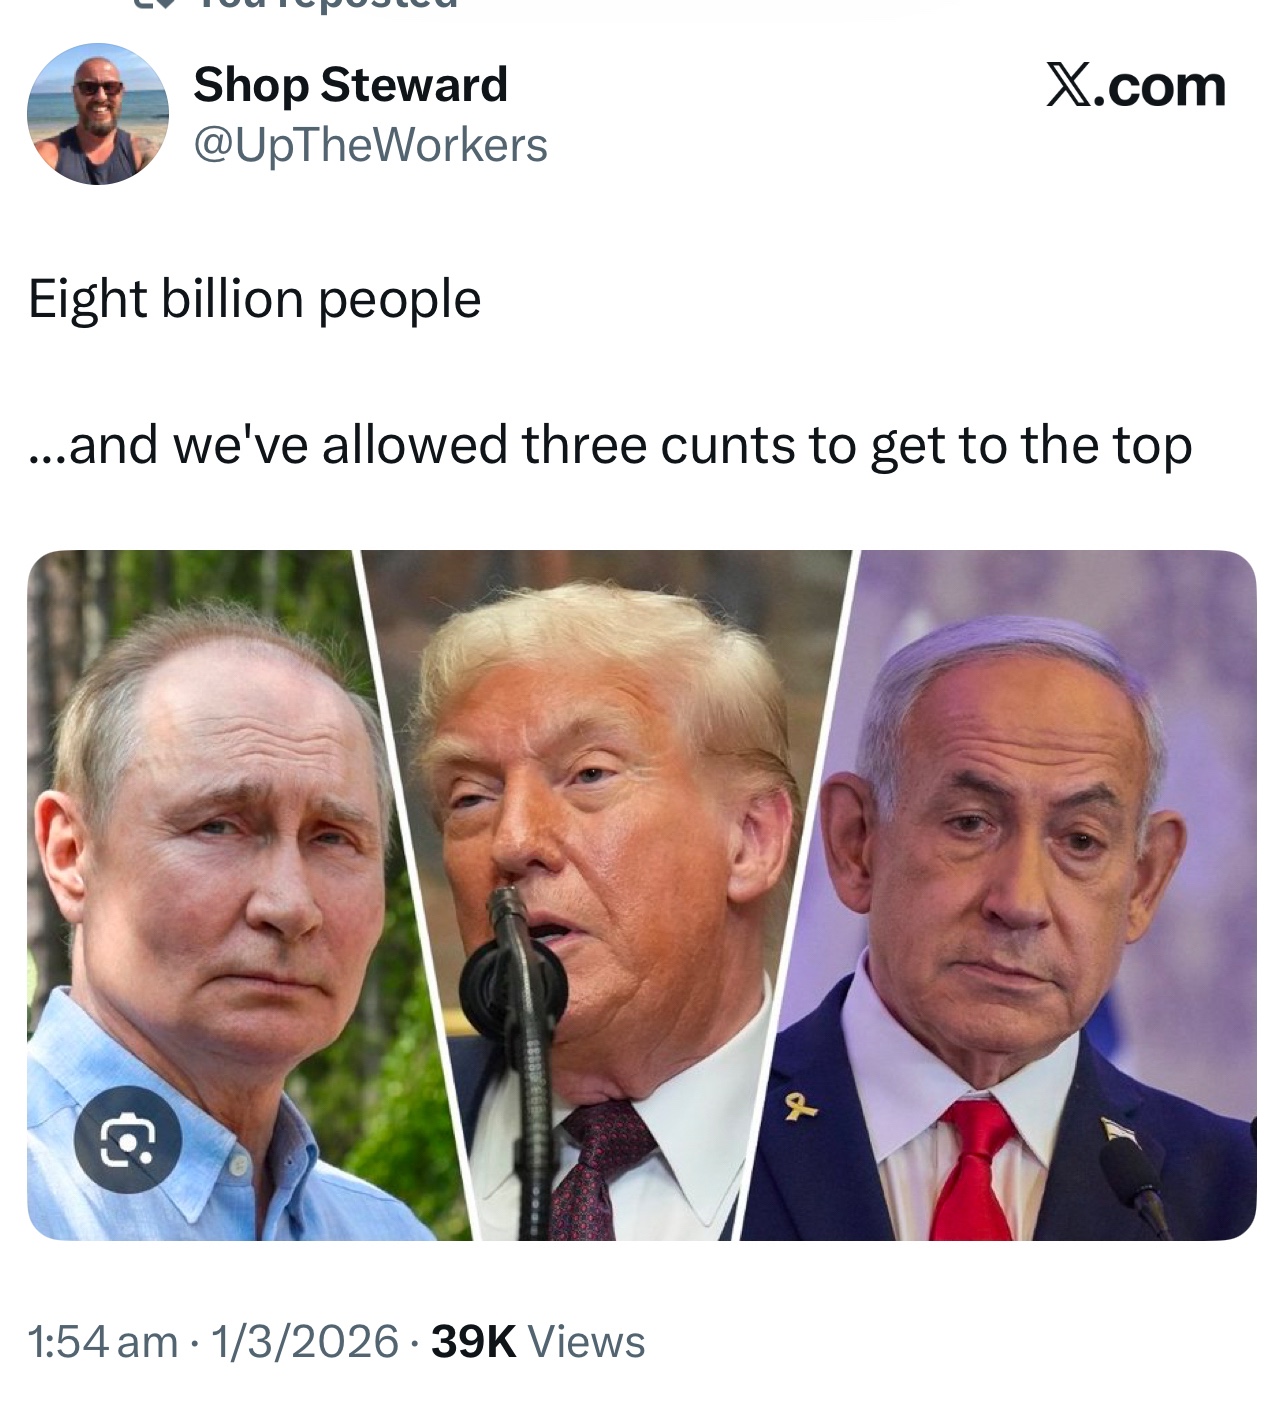Open the right photo of the man in the navy suit
The image size is (1284, 1409).
[x=1010, y=895]
